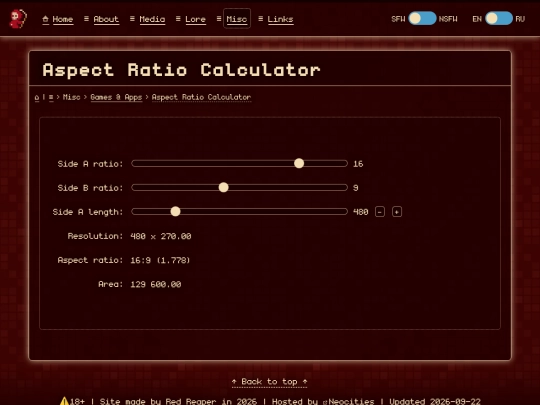The image size is (540, 405).
Task: Click the Aspect Ratio Calculator page heading
Action: 181,70
